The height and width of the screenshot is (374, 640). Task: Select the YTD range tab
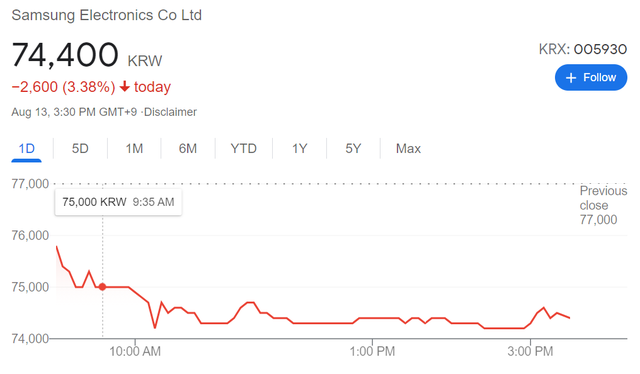(x=243, y=149)
